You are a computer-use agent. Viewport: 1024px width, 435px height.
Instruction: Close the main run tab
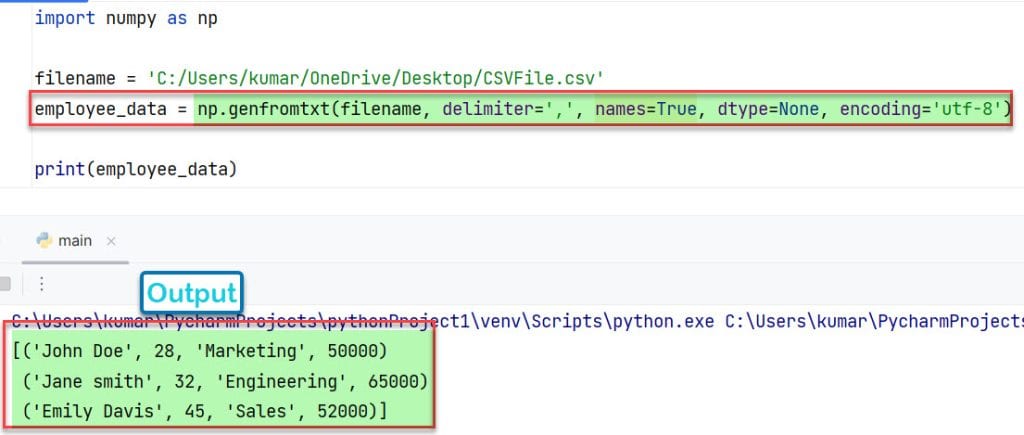point(111,242)
